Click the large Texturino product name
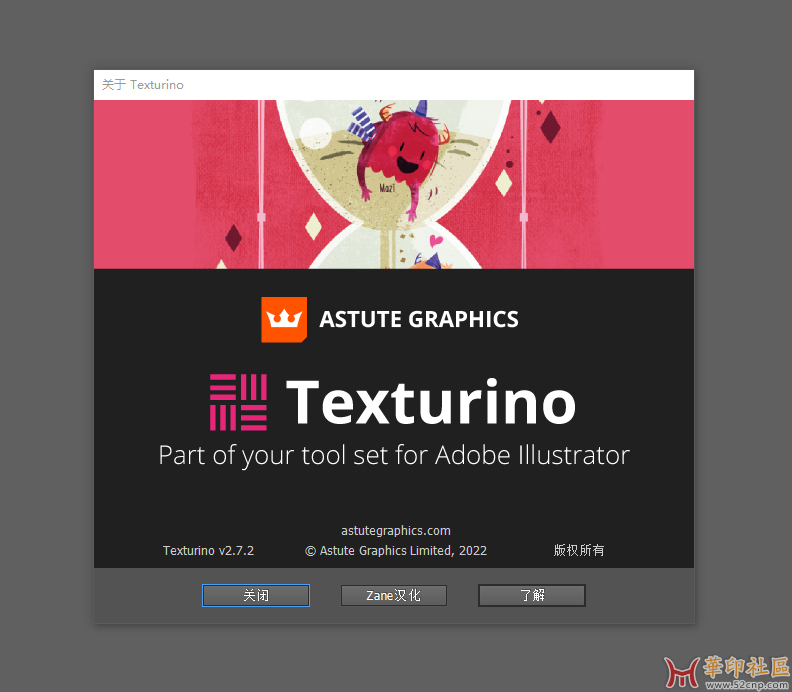The height and width of the screenshot is (692, 792). tap(431, 402)
